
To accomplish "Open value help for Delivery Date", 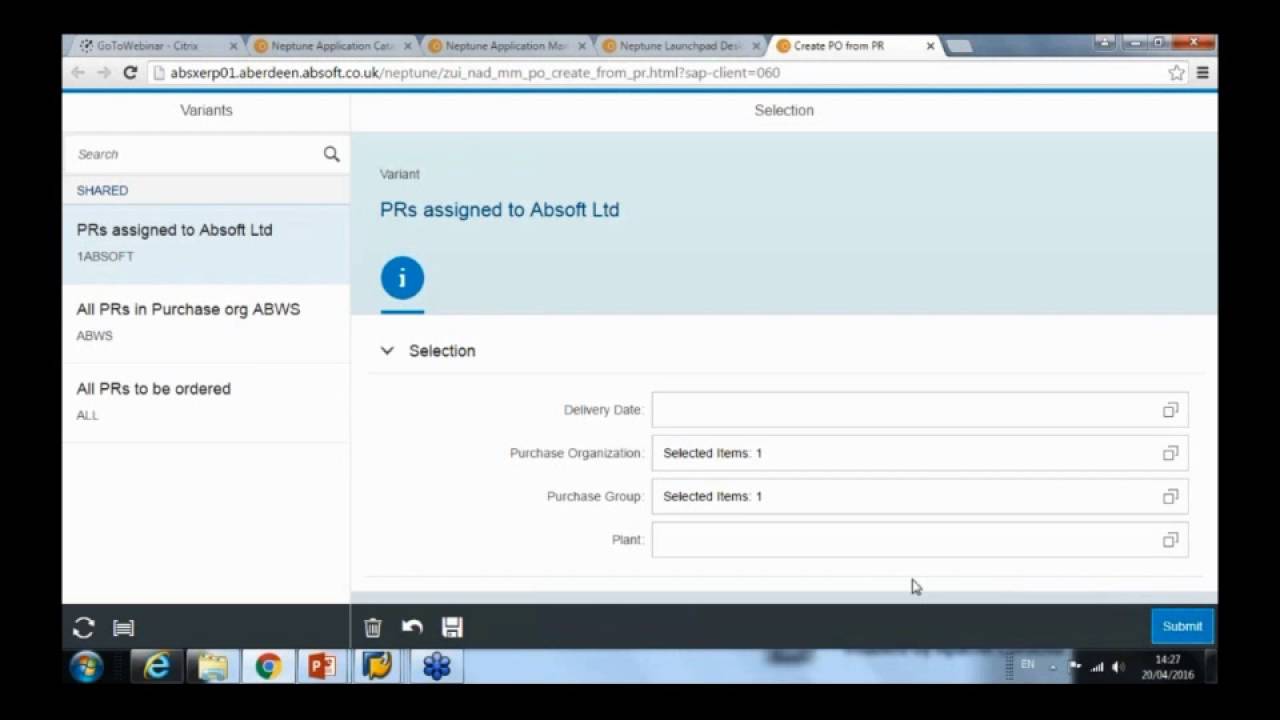I will (1170, 410).
